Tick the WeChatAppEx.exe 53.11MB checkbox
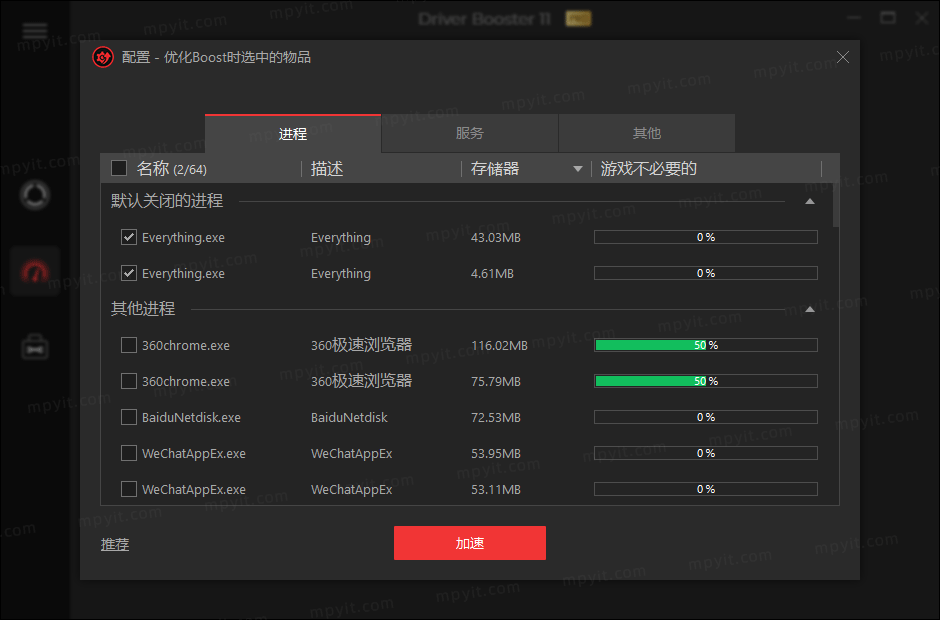Screen dimensions: 940x620 click(x=129, y=489)
